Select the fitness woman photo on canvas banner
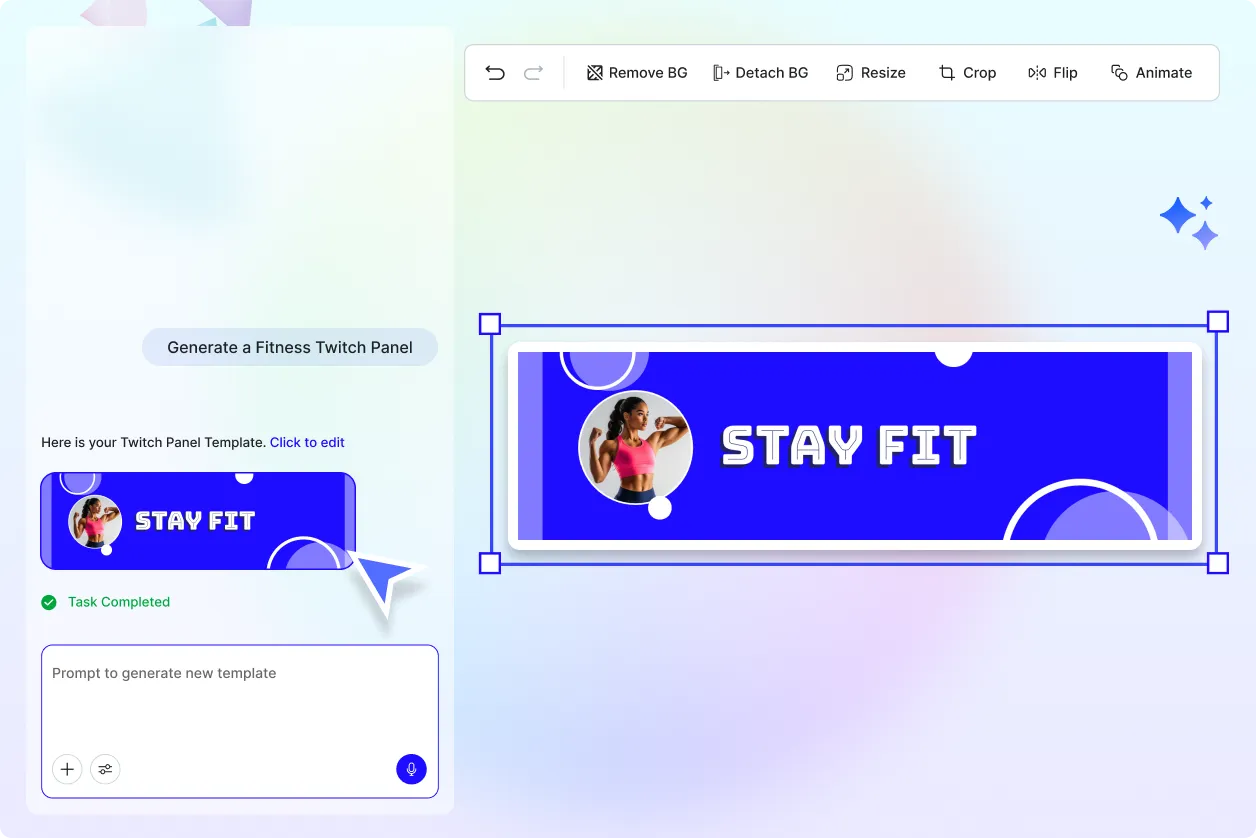The image size is (1256, 838). pos(636,447)
